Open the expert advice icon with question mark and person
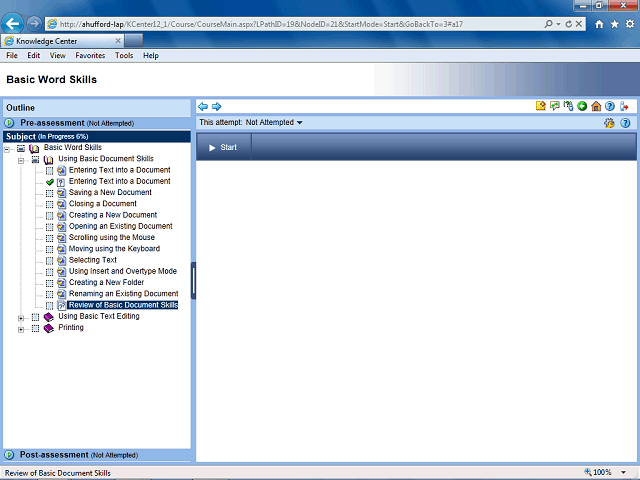Viewport: 640px width, 480px height. tap(568, 106)
